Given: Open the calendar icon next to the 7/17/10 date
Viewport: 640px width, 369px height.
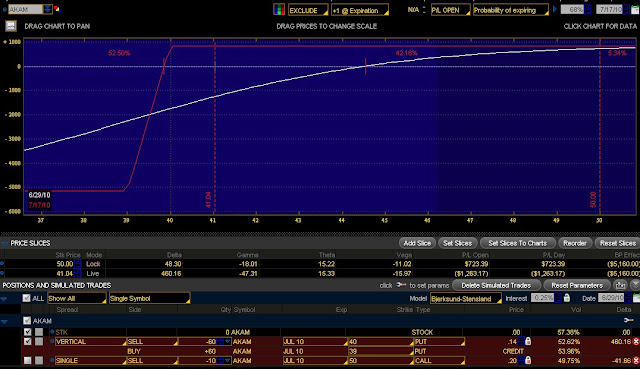Looking at the screenshot, I should [x=636, y=9].
